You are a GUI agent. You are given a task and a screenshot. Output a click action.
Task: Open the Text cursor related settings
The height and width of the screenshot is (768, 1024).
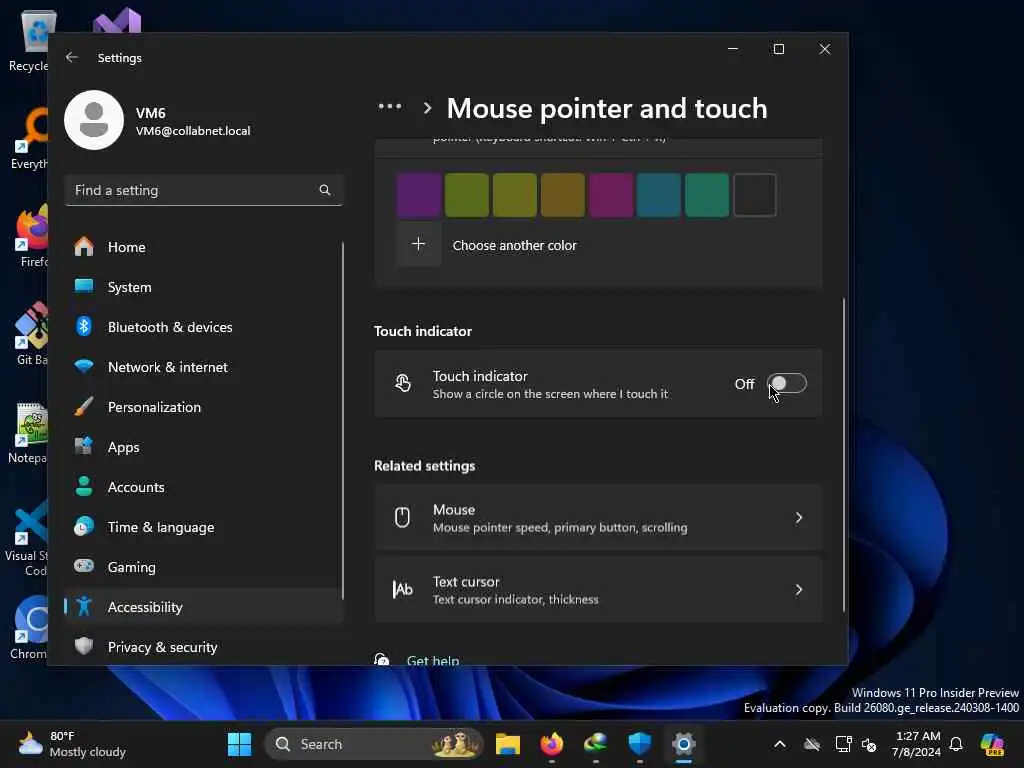(598, 590)
